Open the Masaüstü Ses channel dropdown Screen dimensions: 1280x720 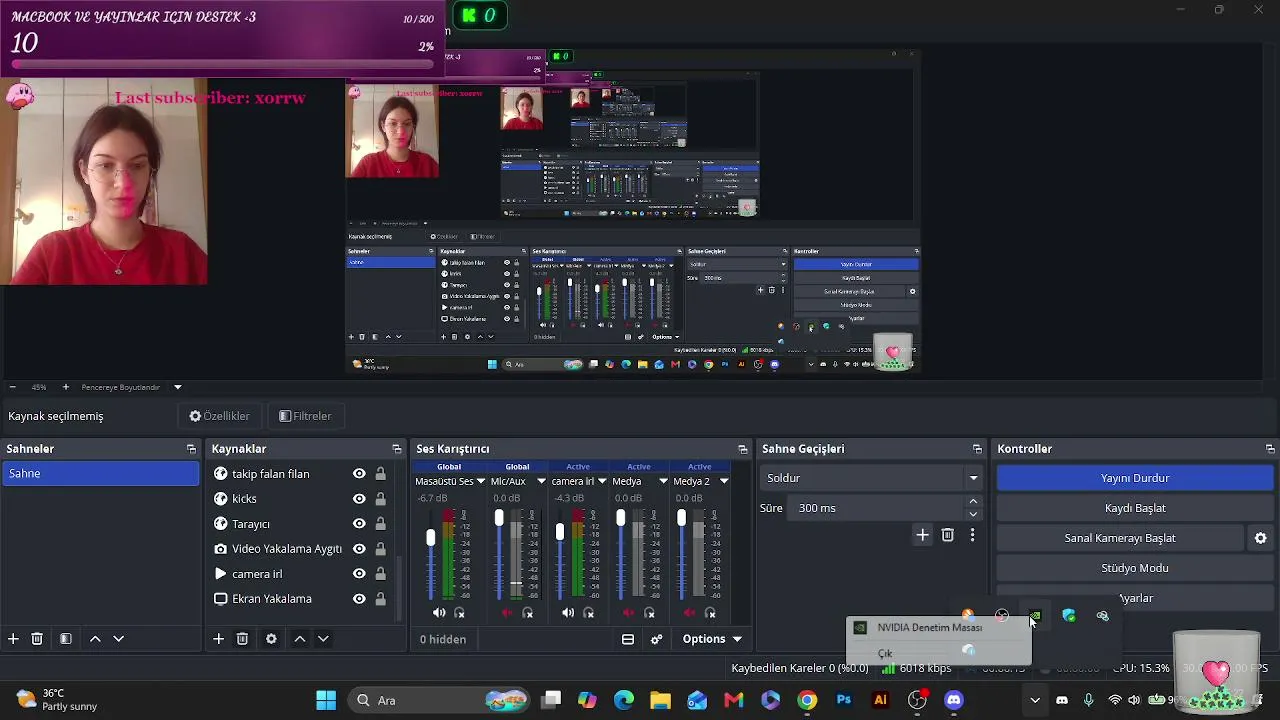click(x=481, y=481)
